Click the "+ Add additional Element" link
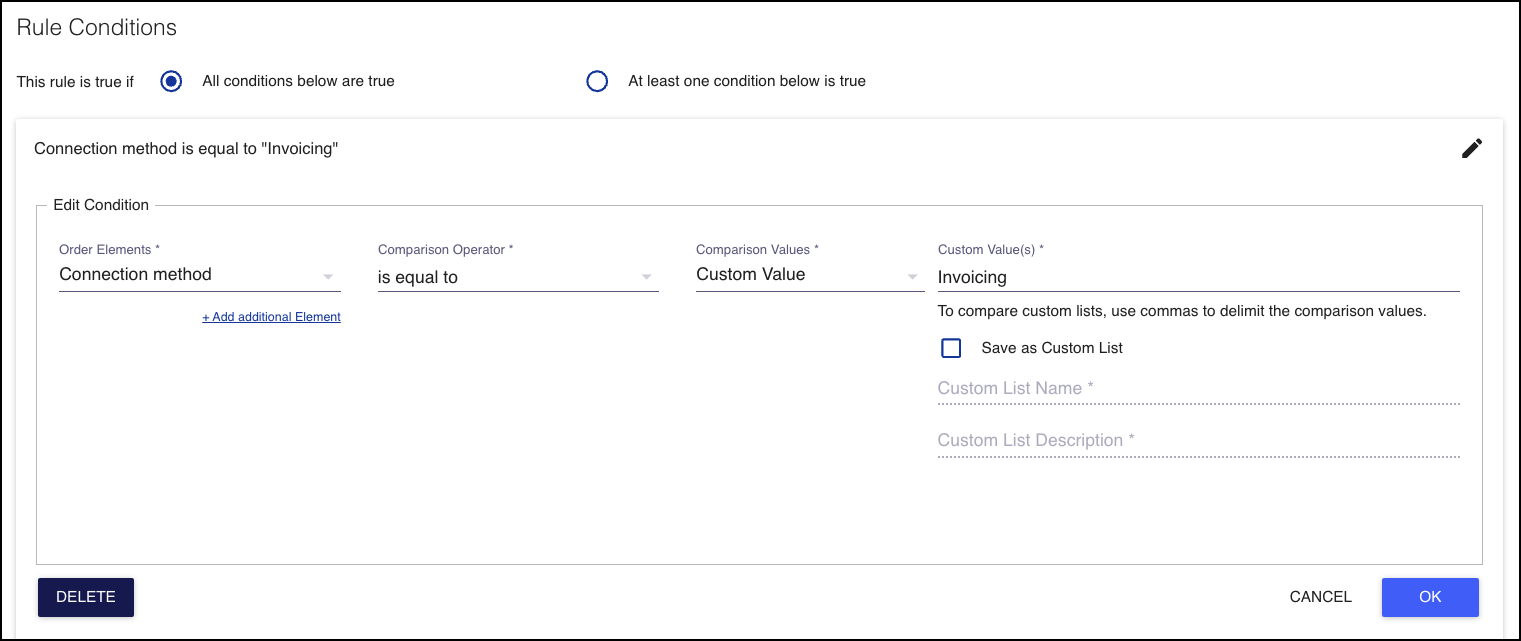 271,317
